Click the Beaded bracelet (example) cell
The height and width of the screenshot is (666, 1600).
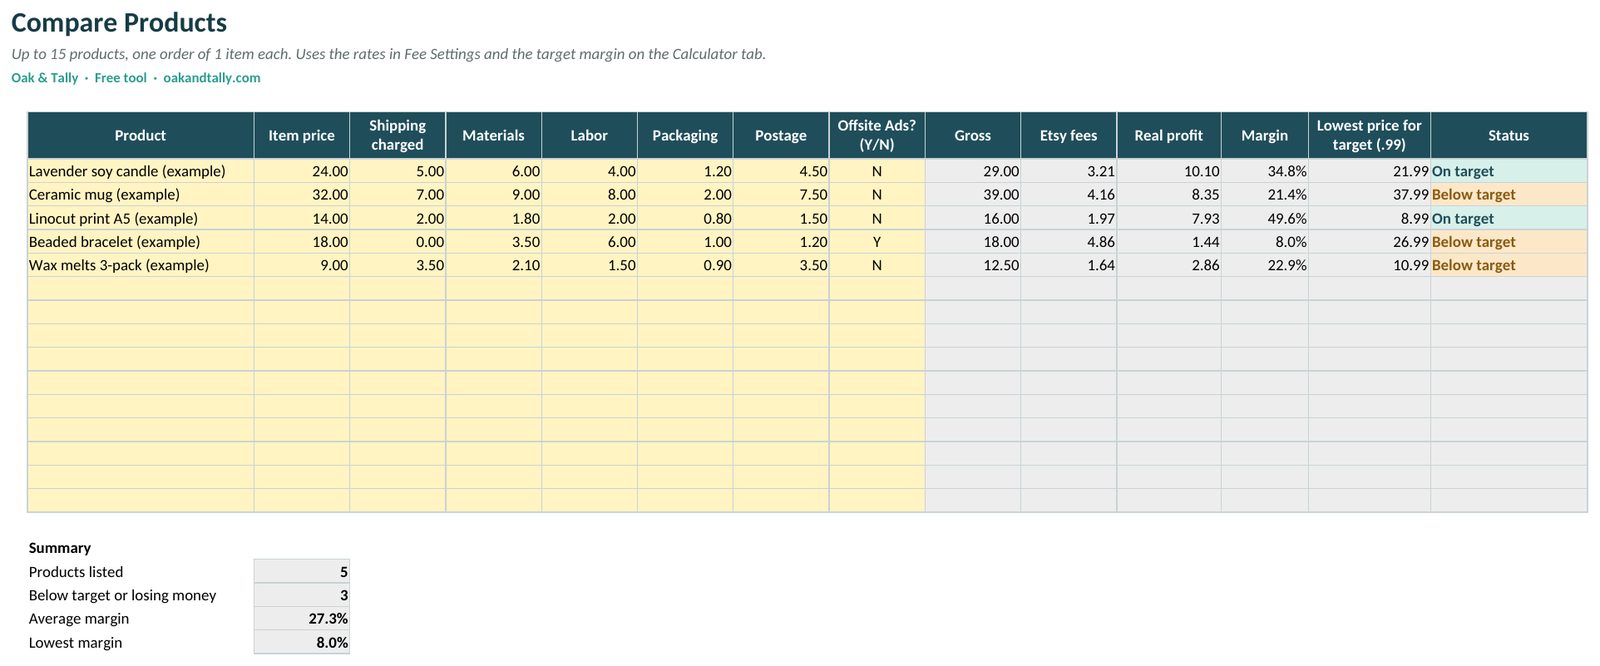click(x=140, y=241)
